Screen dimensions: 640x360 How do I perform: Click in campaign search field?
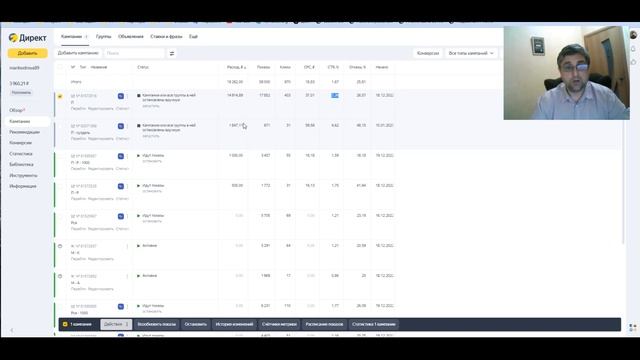(134, 53)
